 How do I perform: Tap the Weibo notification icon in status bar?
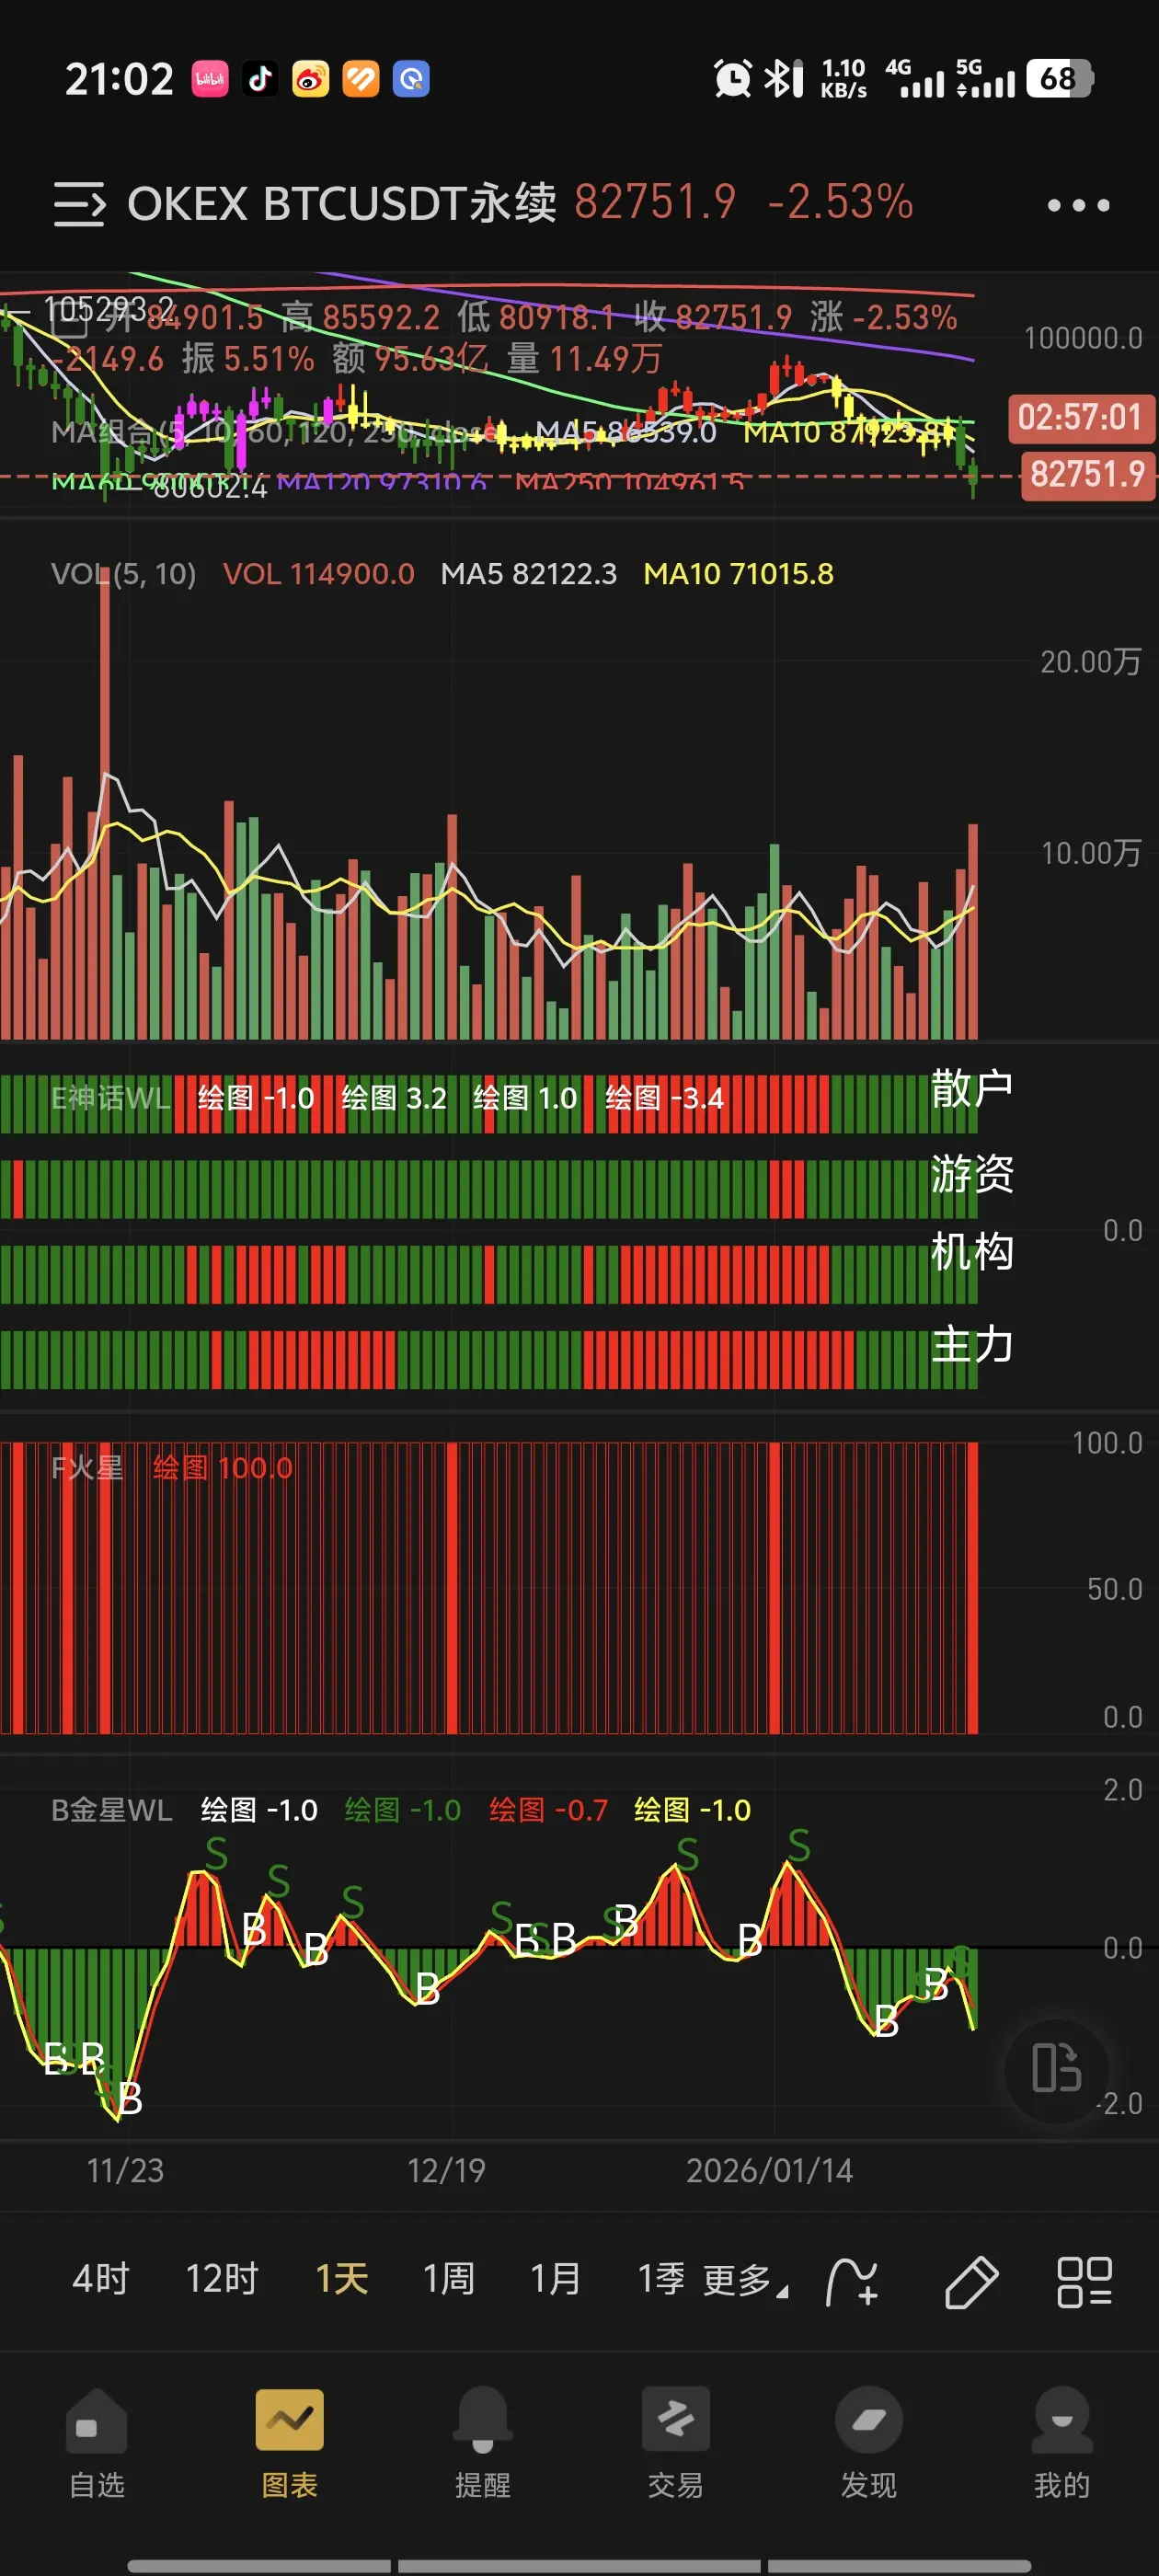310,79
